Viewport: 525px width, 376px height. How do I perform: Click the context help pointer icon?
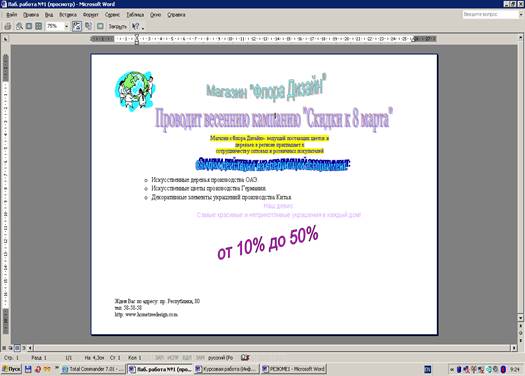(136, 26)
